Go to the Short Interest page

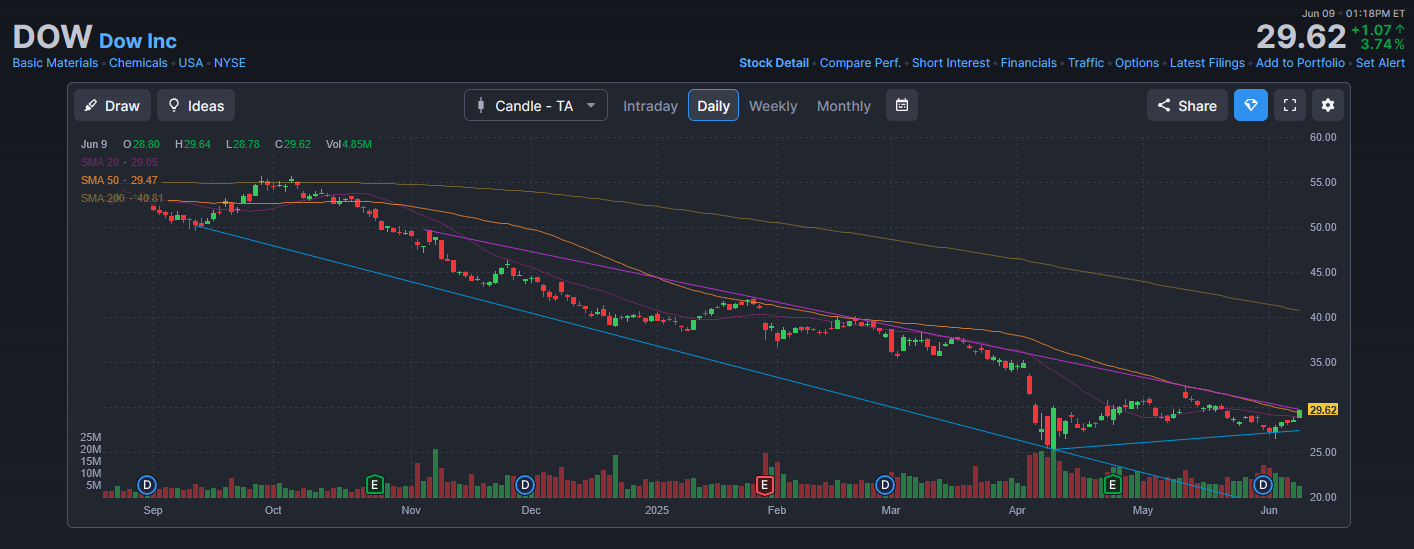click(950, 63)
